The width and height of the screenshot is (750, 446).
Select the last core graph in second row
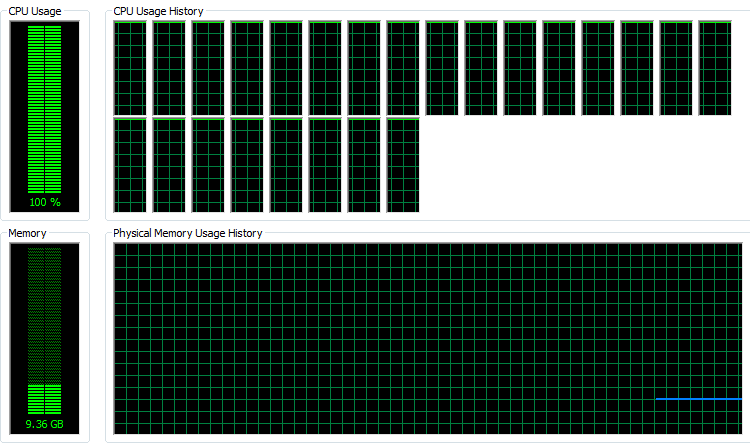(403, 165)
